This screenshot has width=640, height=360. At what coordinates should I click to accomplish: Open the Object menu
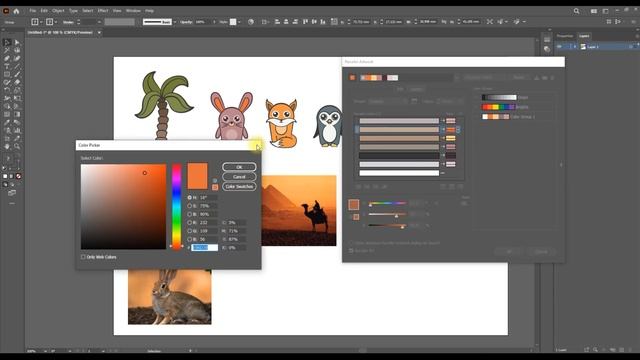pyautogui.click(x=58, y=11)
